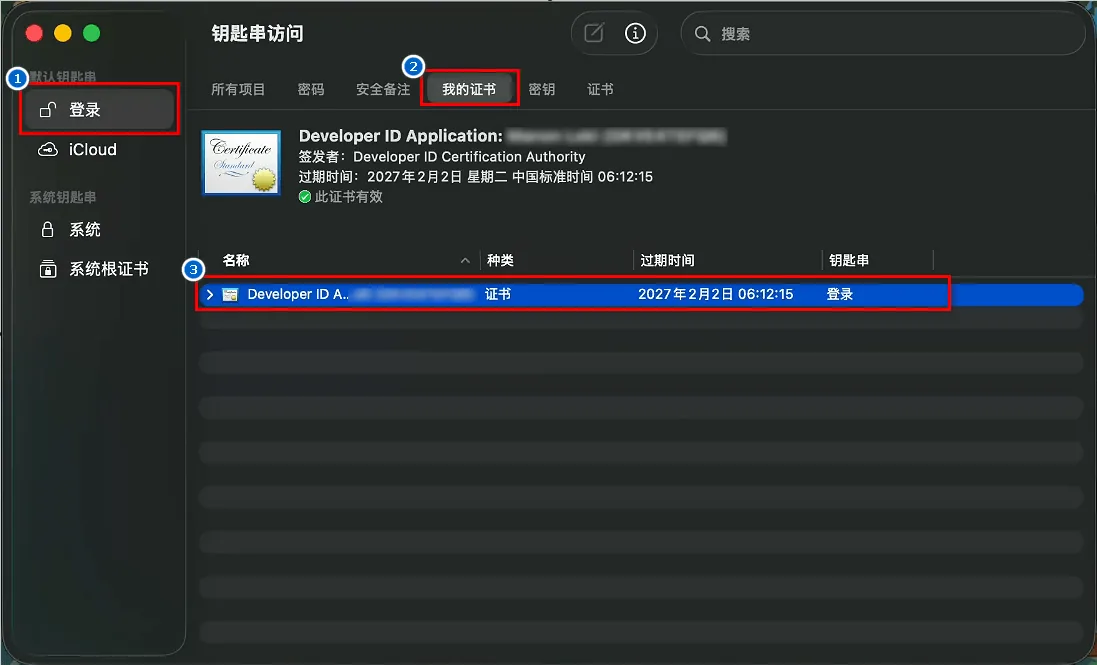Select the 我的证书 tab

click(469, 90)
